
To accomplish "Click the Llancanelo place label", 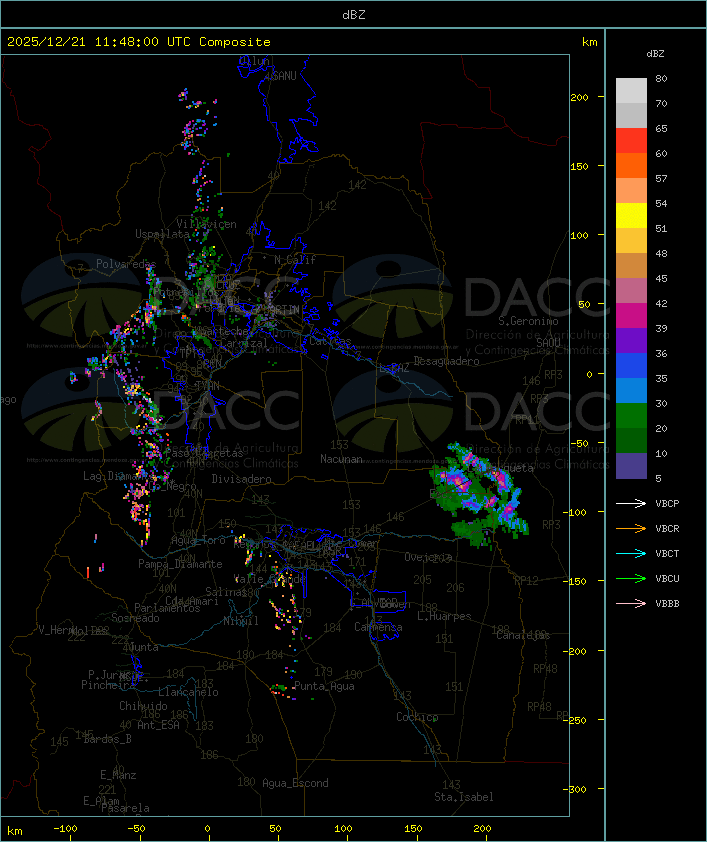I will pyautogui.click(x=188, y=692).
